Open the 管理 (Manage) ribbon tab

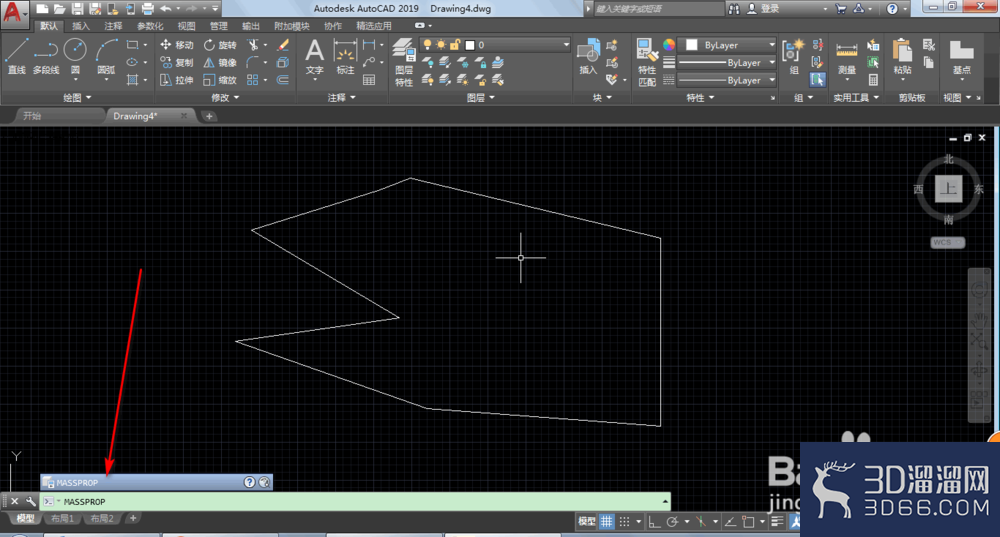tap(219, 26)
